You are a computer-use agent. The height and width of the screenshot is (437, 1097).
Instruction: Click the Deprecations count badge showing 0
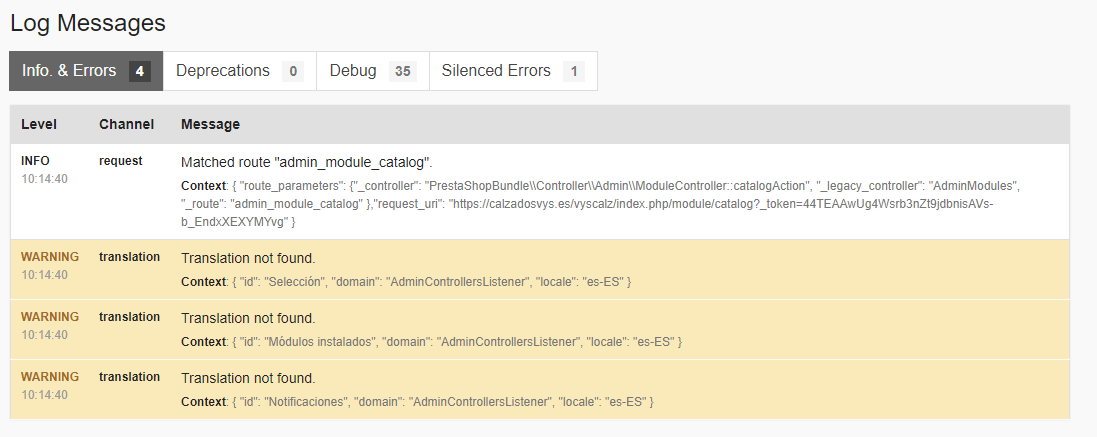(x=292, y=72)
